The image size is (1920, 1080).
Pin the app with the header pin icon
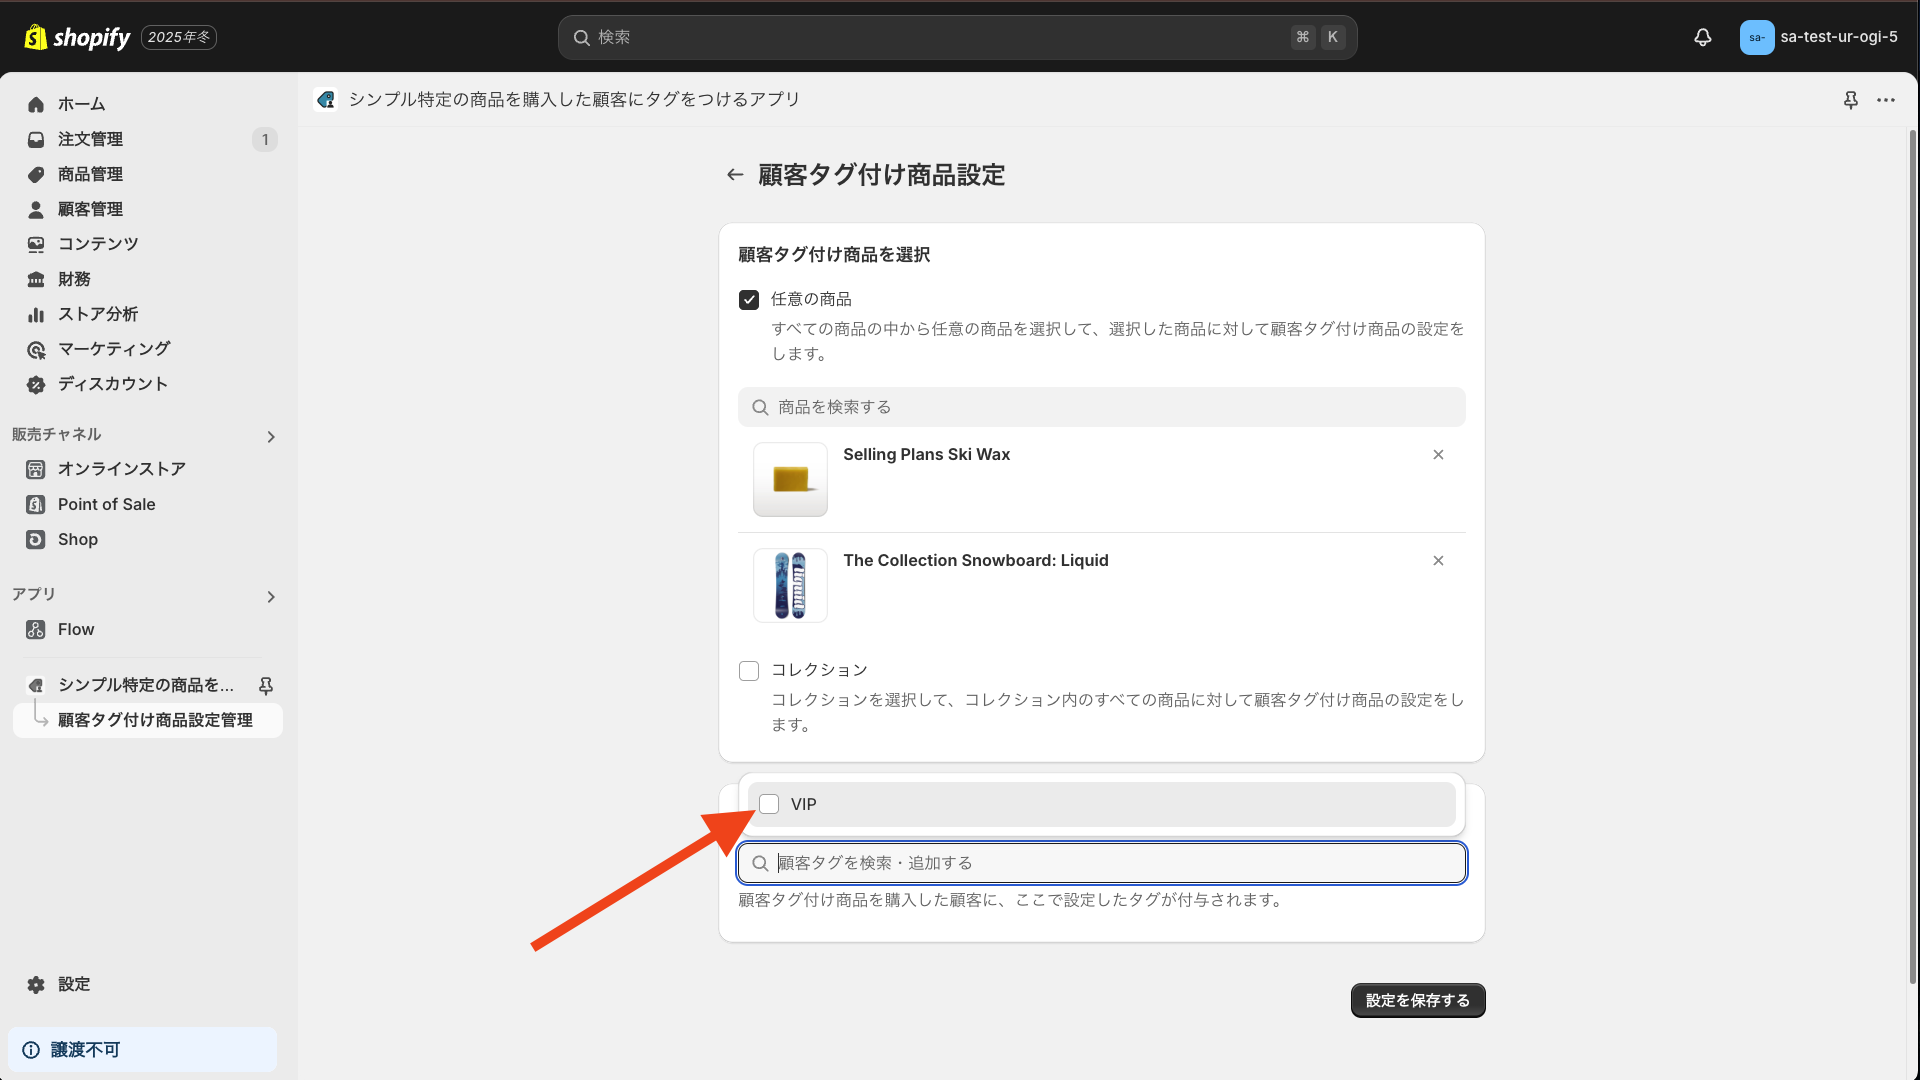tap(1850, 100)
